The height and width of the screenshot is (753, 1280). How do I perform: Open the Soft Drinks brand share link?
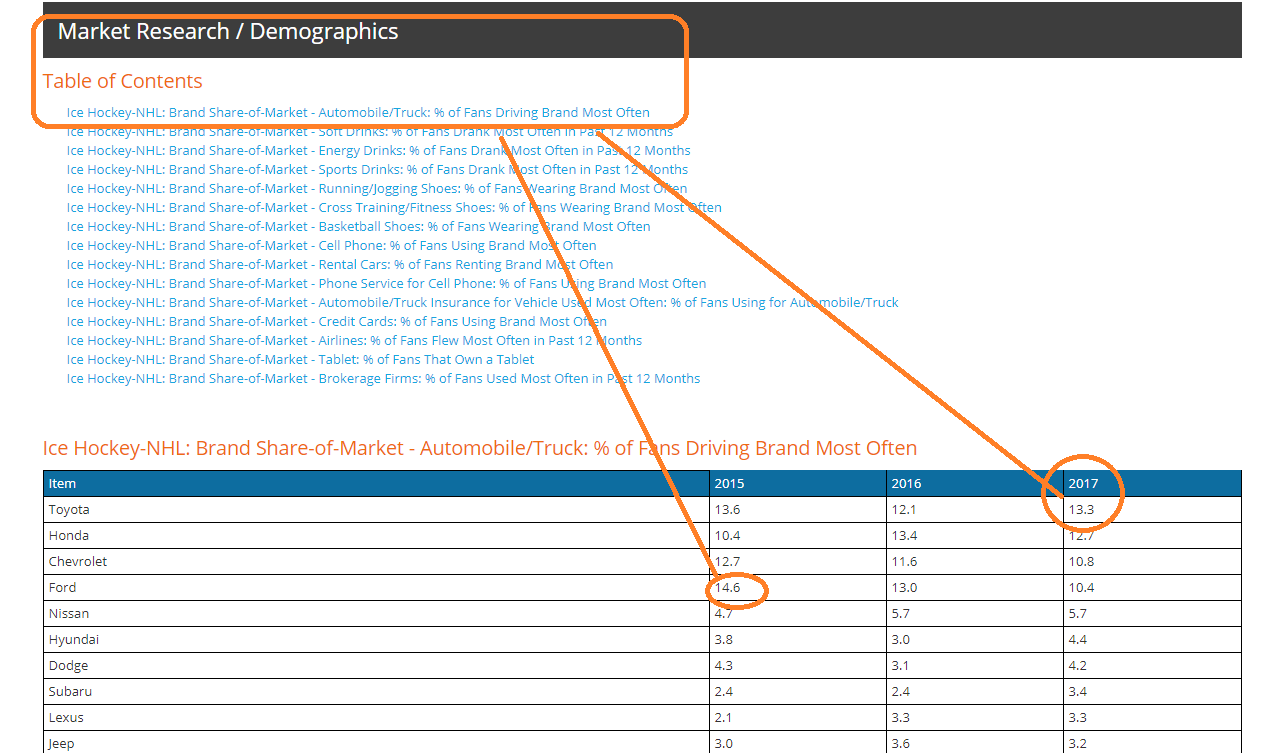(370, 132)
